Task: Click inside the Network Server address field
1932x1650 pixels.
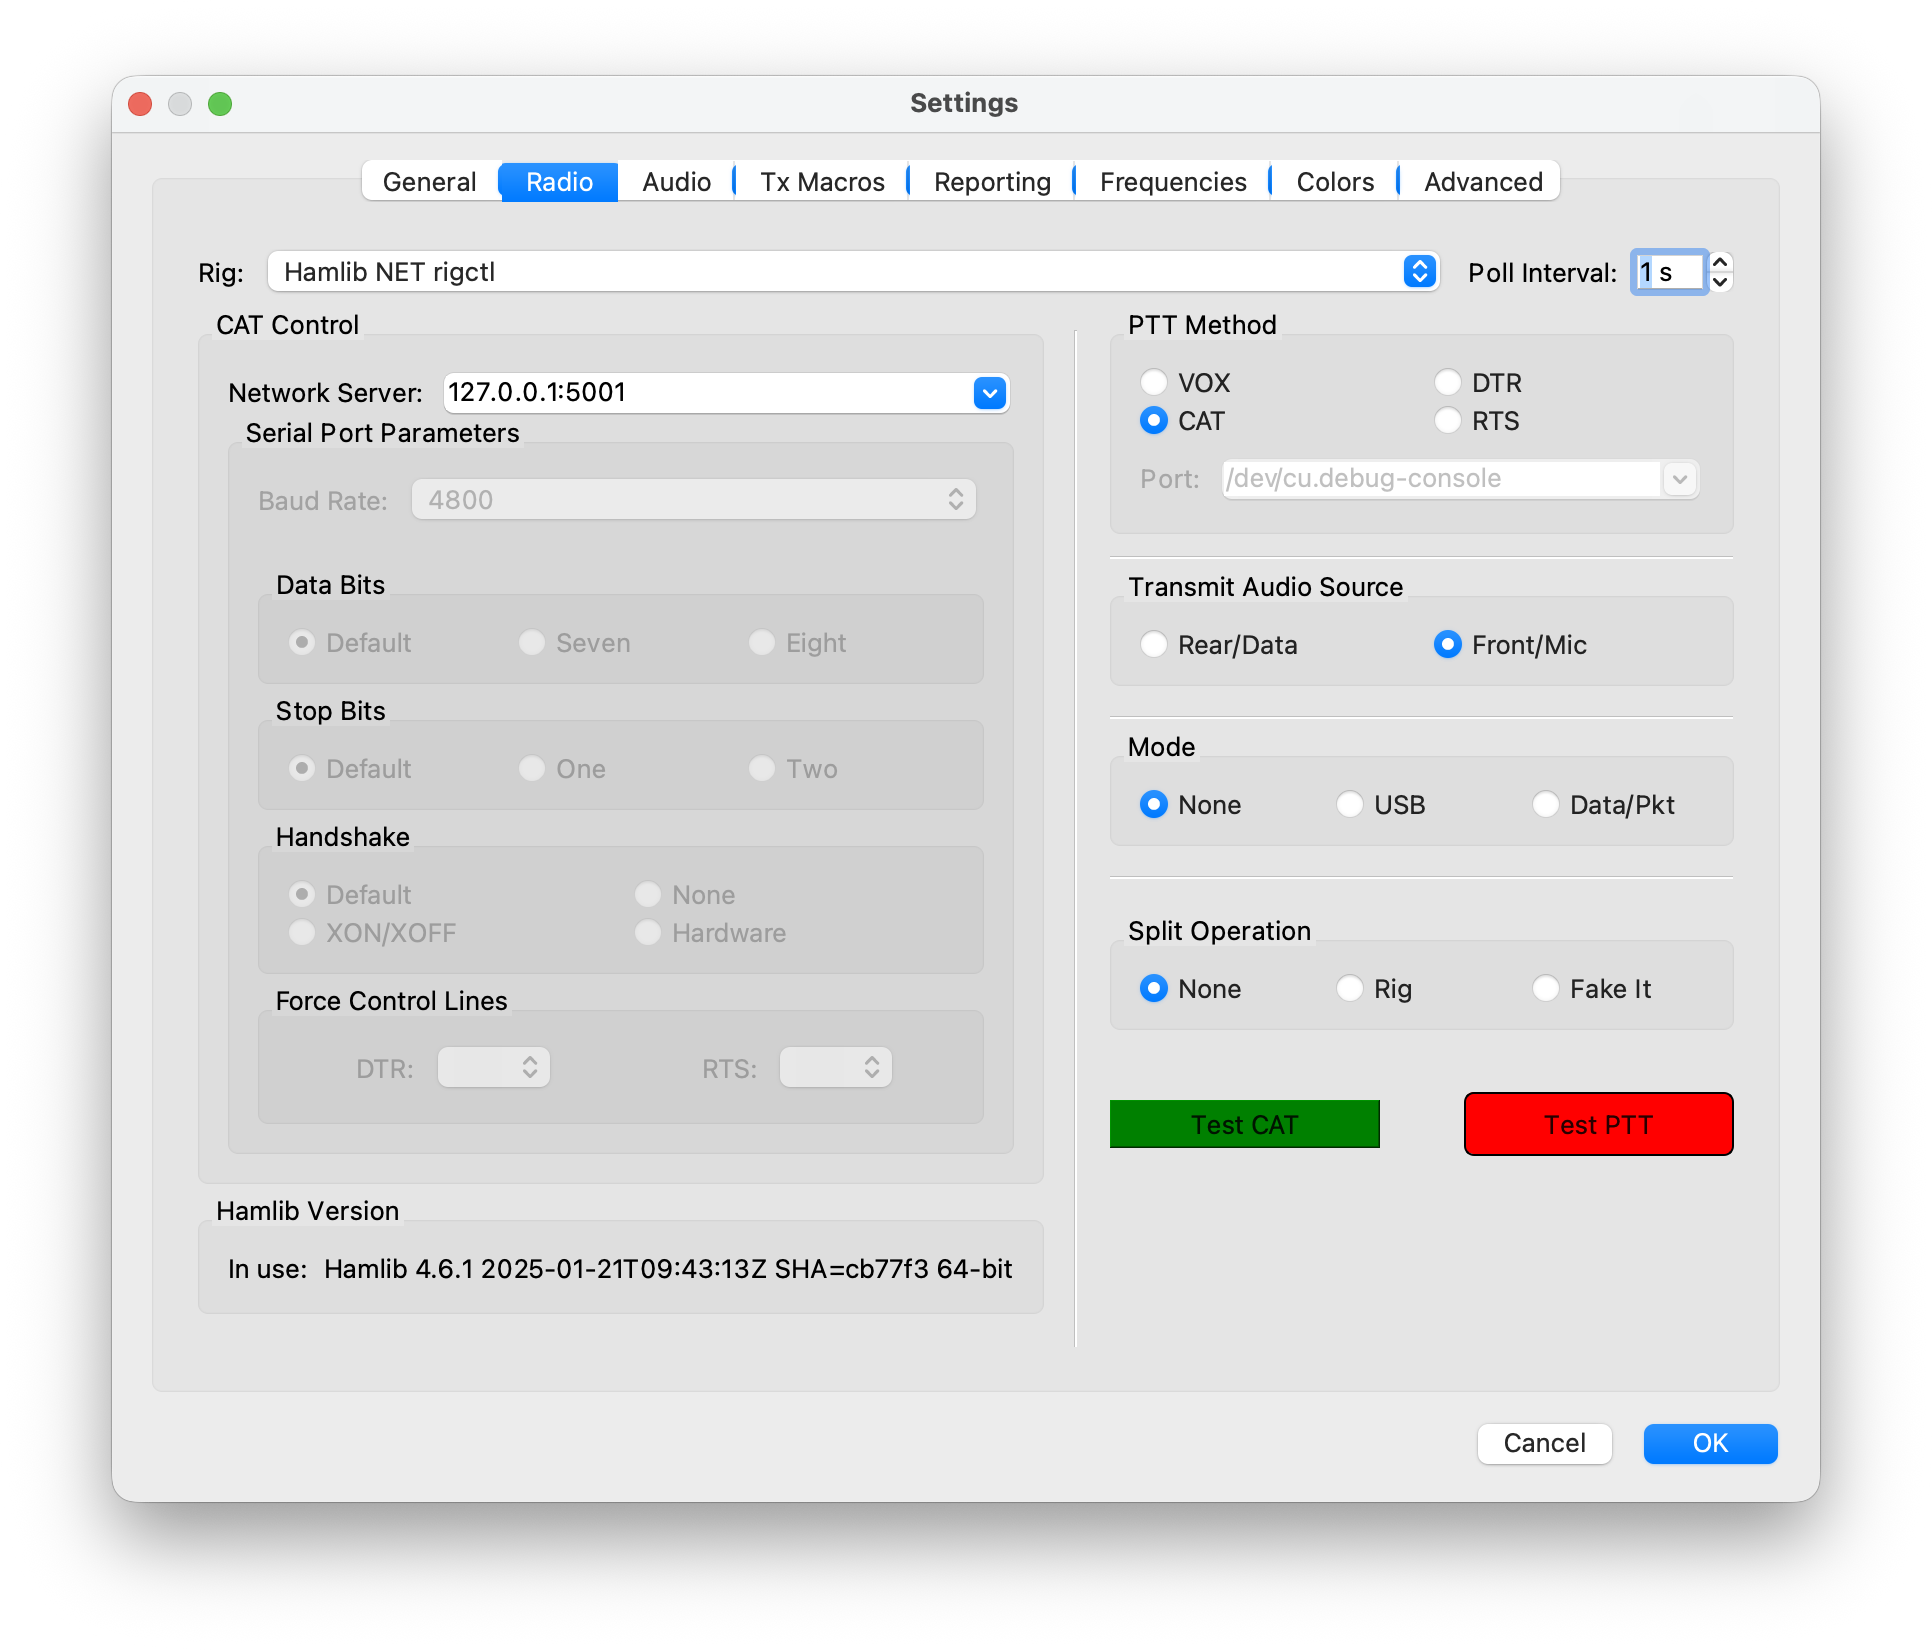Action: [700, 392]
